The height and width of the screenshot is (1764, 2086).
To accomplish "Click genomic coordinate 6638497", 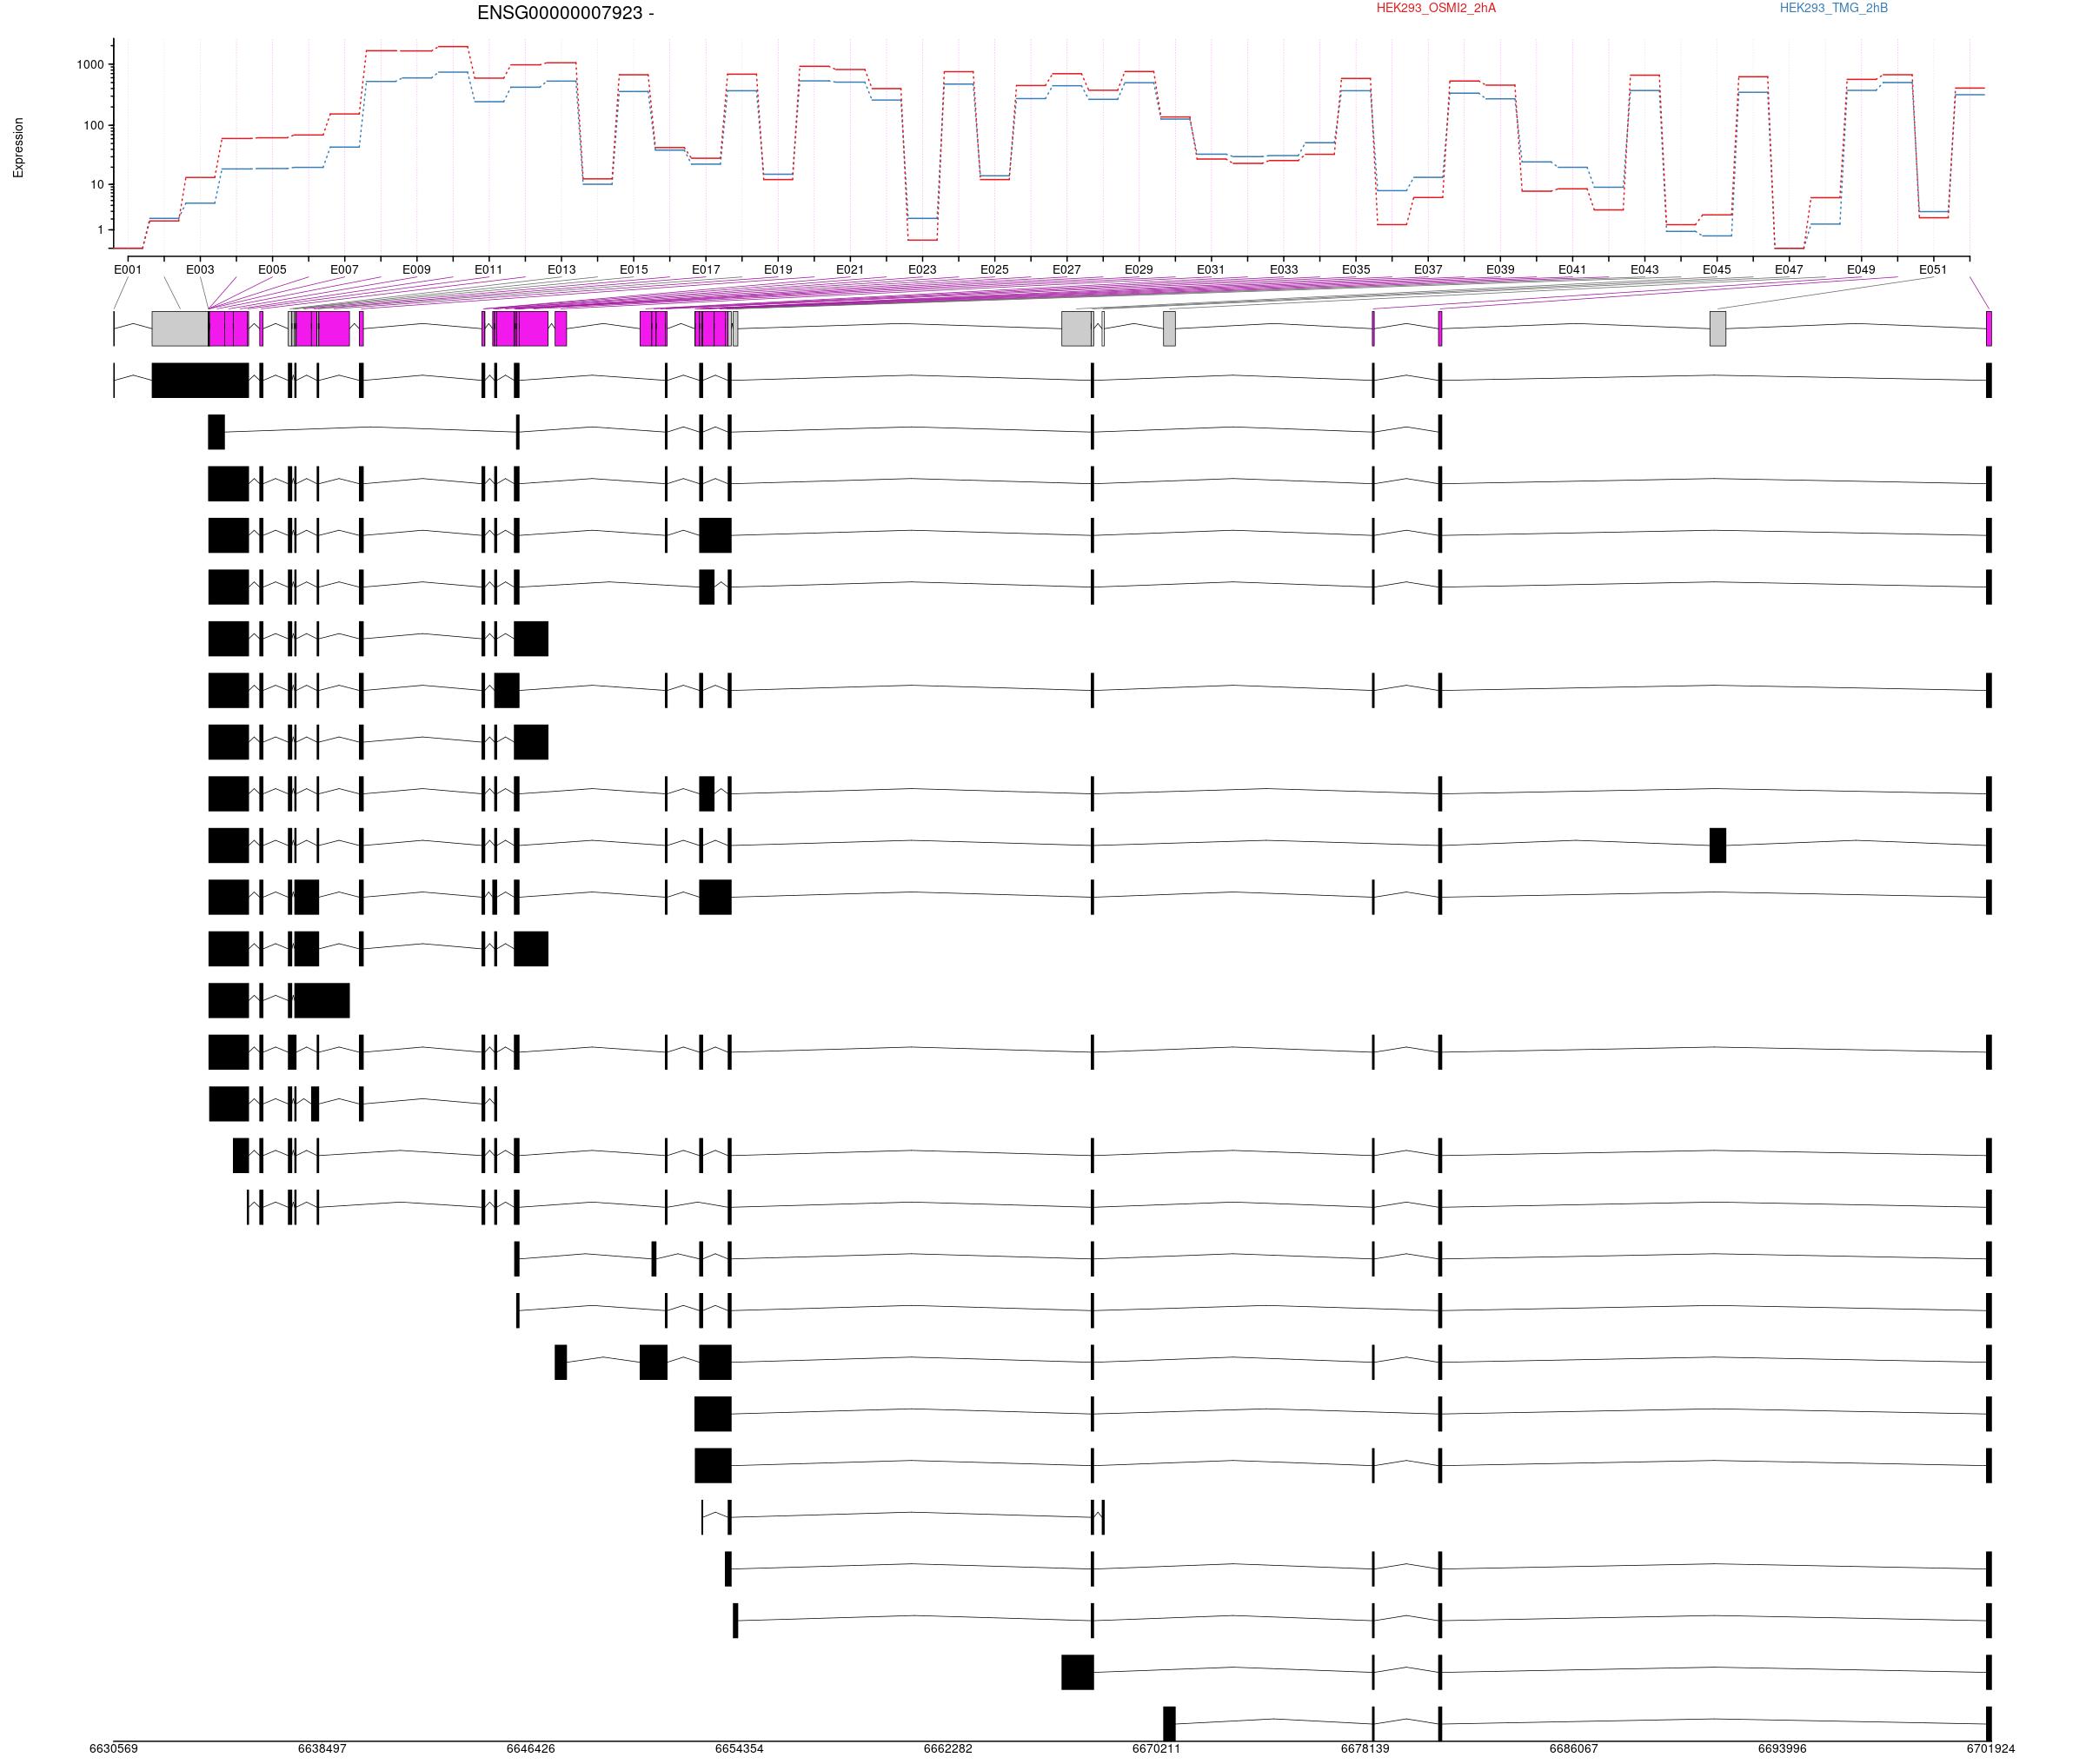I will [322, 1749].
